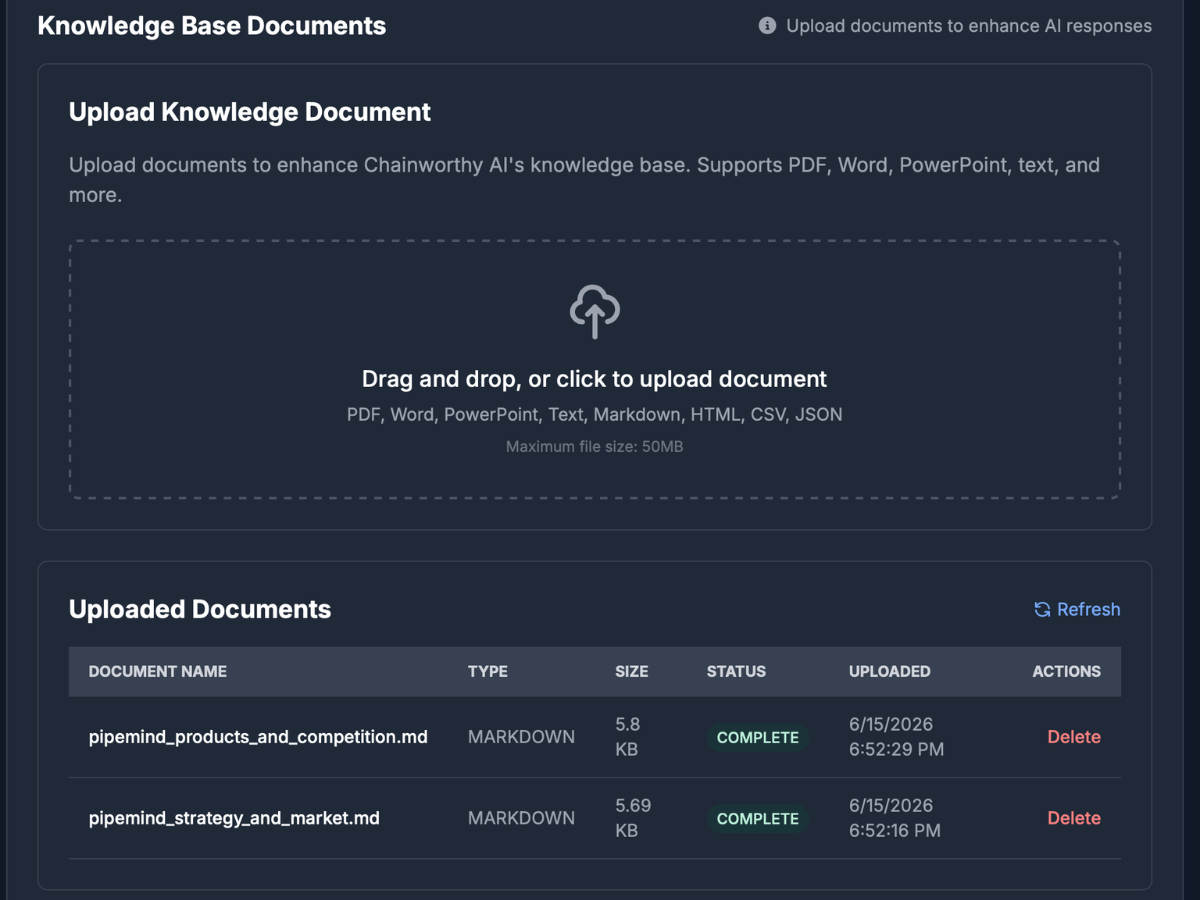Click the Knowledge Base Documents heading
The width and height of the screenshot is (1200, 900).
click(x=212, y=26)
